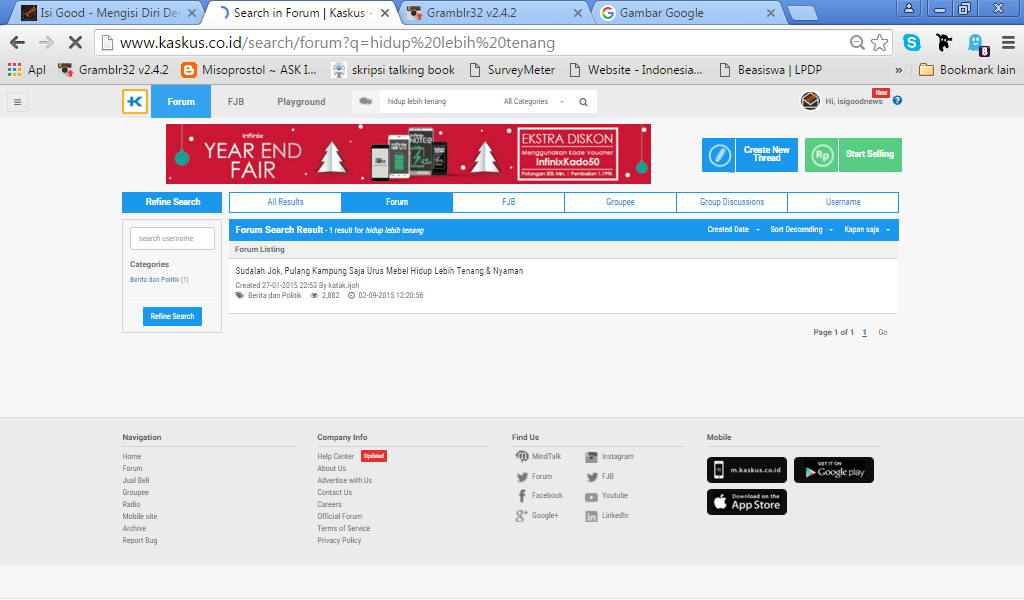
Task: Switch to the Groupee results tab
Action: pyautogui.click(x=620, y=202)
